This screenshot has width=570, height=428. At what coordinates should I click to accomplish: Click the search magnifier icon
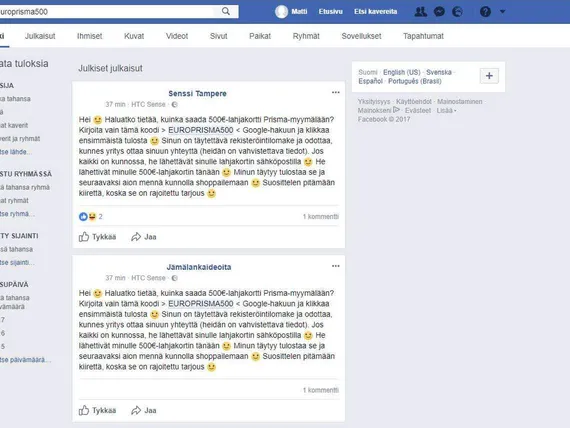tap(226, 11)
